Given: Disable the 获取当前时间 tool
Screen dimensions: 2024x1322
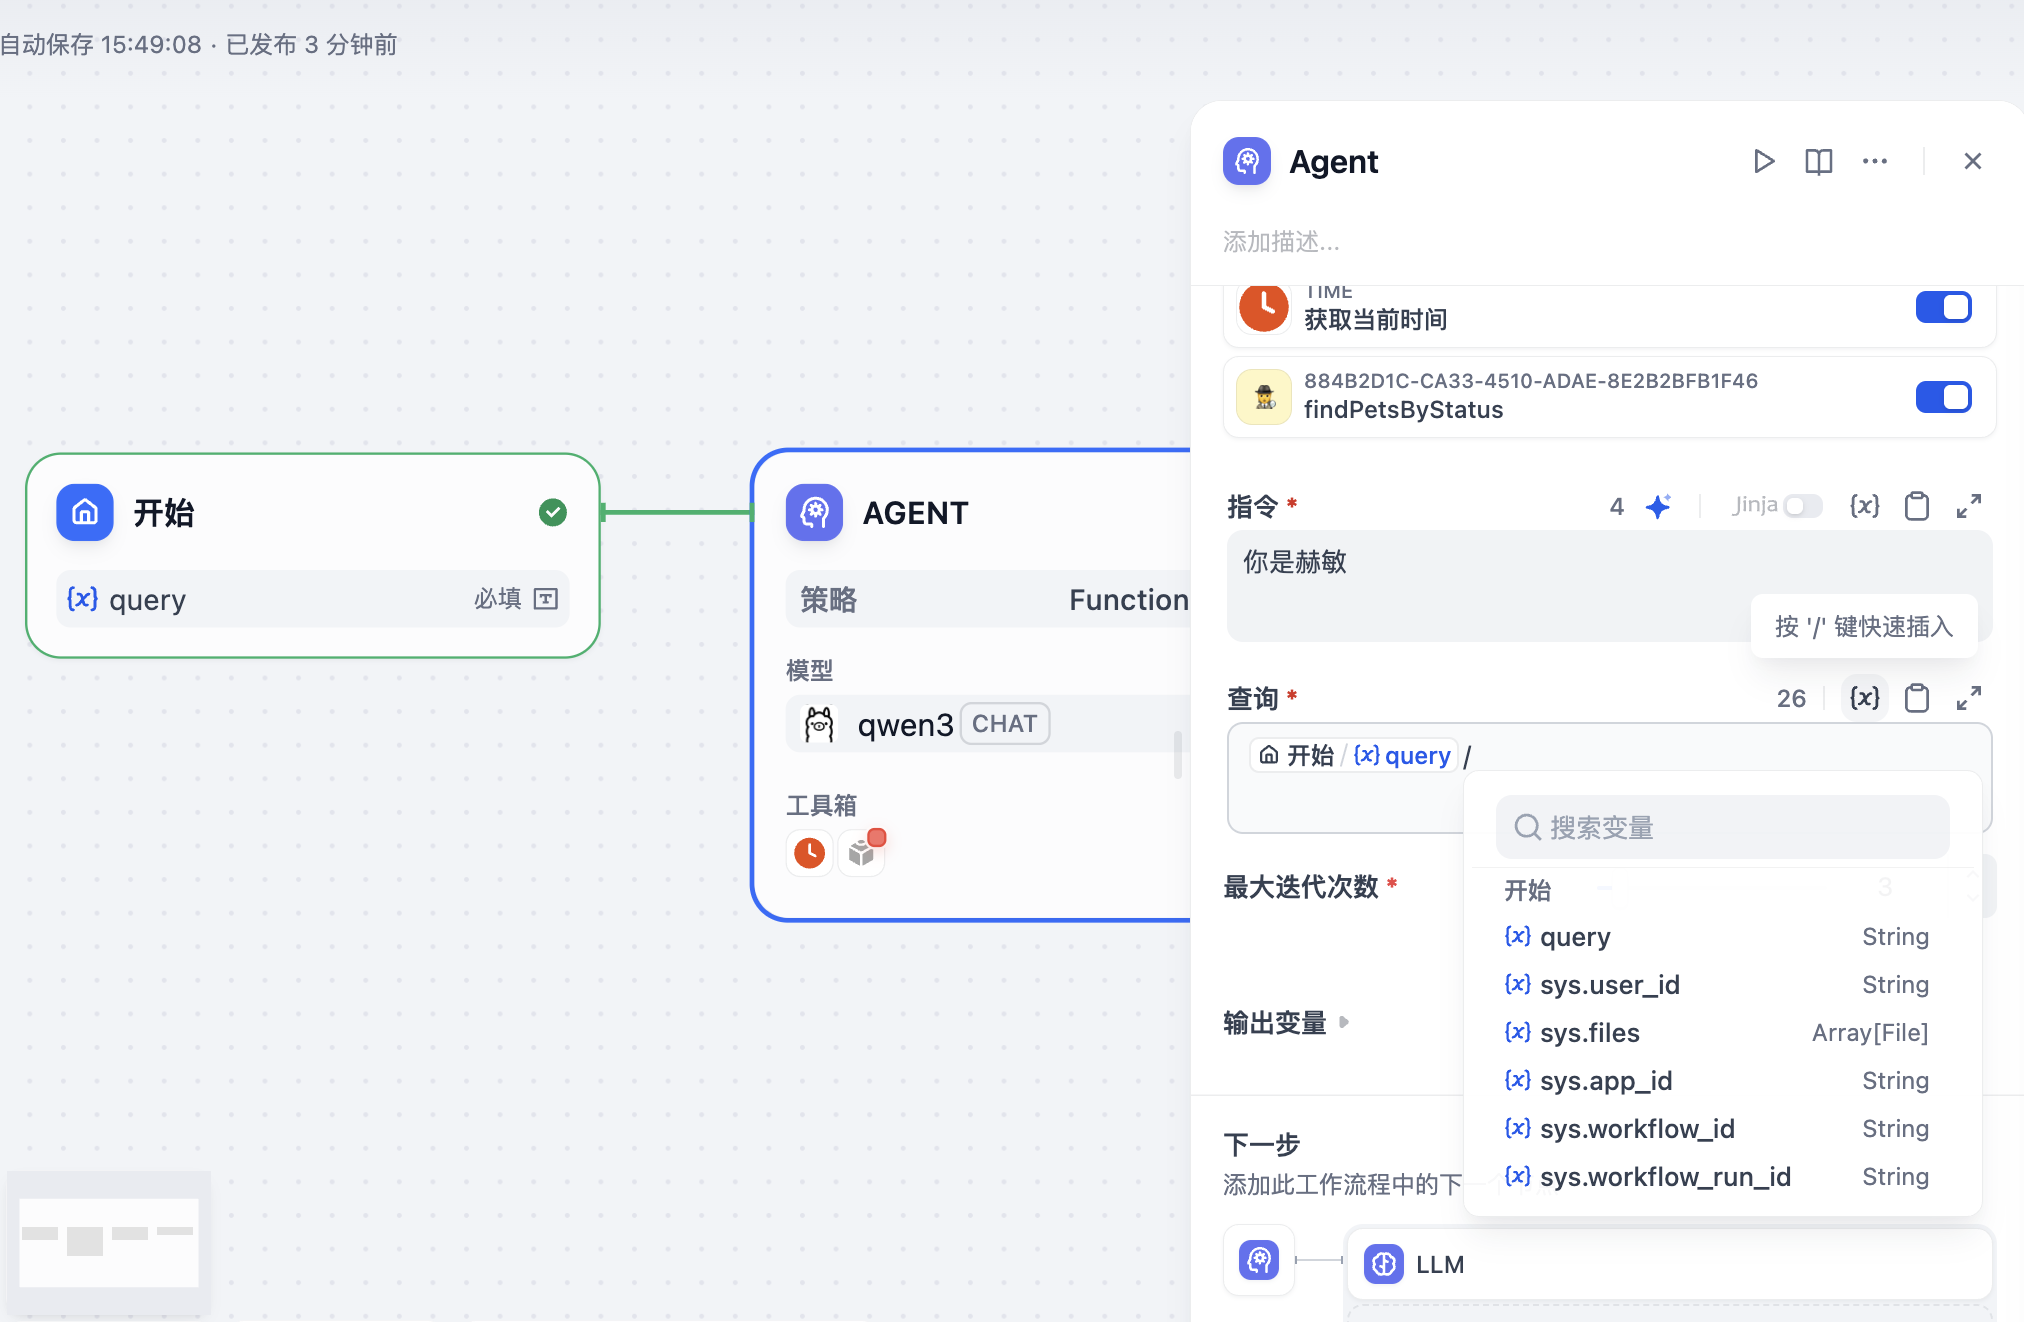Looking at the screenshot, I should 1943,307.
